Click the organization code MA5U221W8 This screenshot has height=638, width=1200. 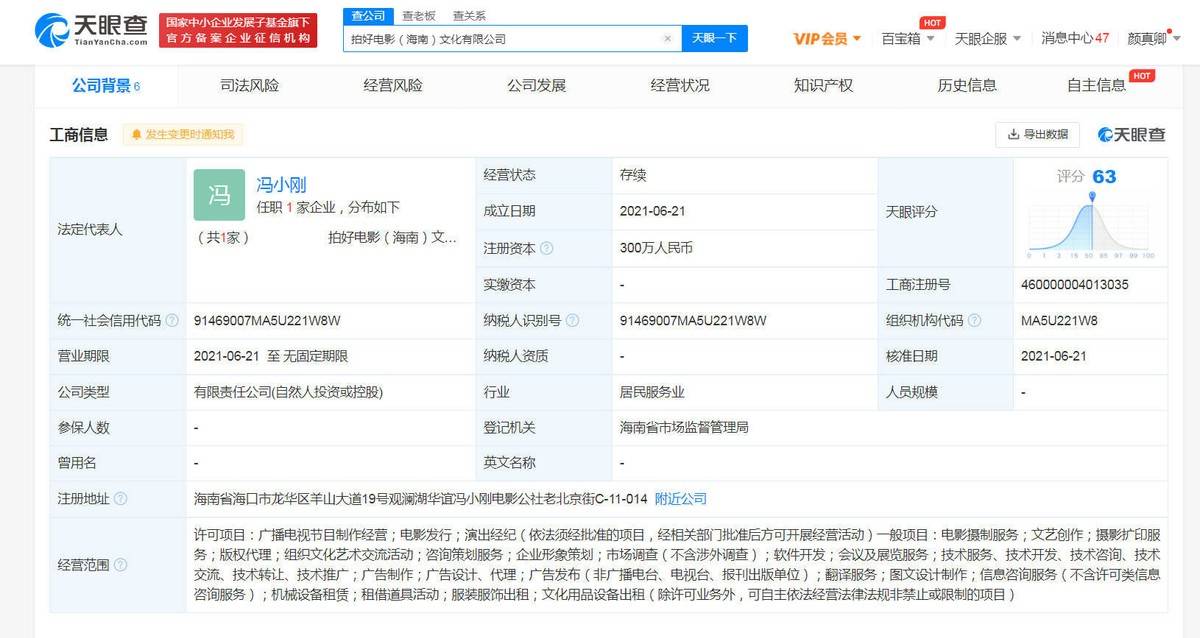pyautogui.click(x=1059, y=321)
